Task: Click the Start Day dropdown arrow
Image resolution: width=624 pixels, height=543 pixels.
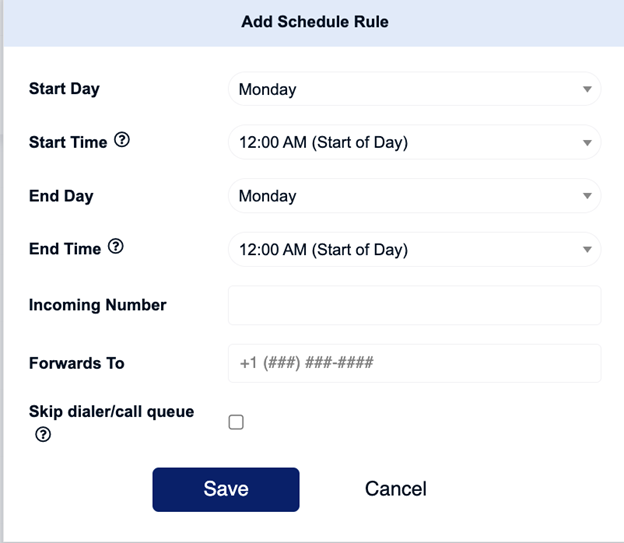Action: [587, 89]
